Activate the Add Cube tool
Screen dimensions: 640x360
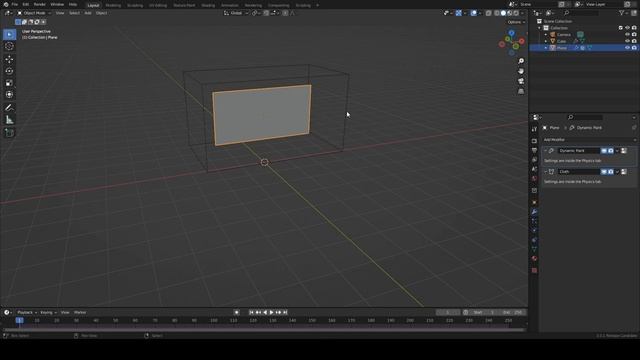click(9, 133)
